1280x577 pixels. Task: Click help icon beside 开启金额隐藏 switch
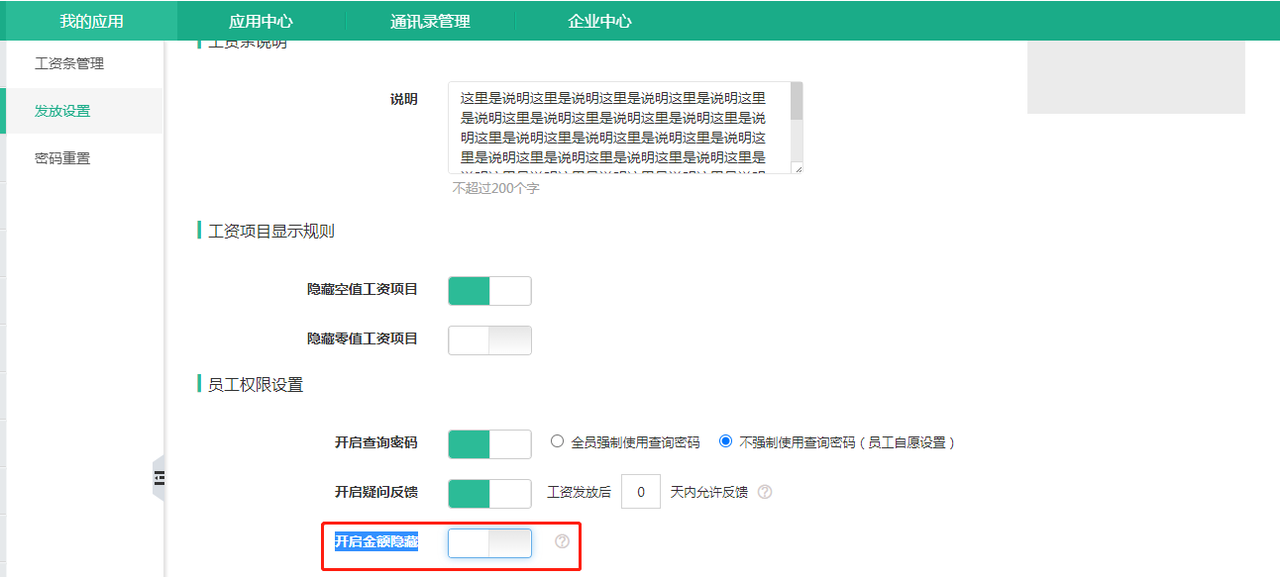click(562, 541)
